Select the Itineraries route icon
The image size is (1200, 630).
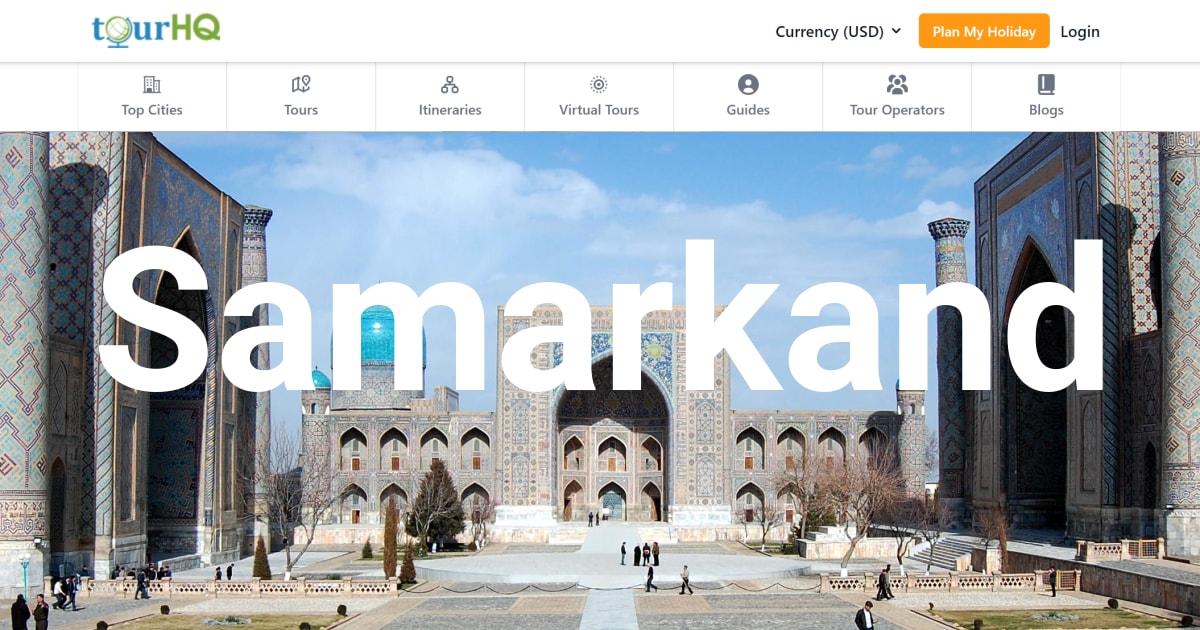(x=450, y=84)
